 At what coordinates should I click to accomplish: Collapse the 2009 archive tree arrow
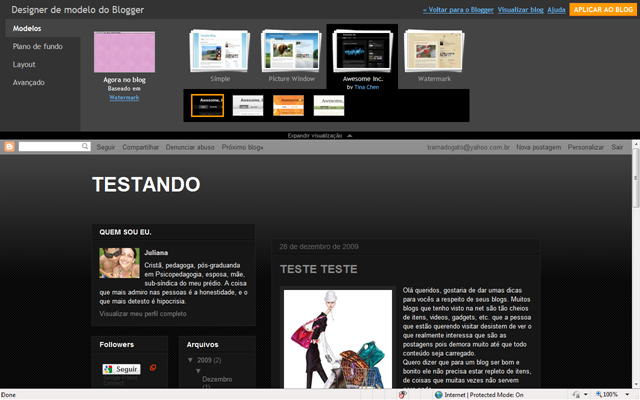tap(190, 360)
